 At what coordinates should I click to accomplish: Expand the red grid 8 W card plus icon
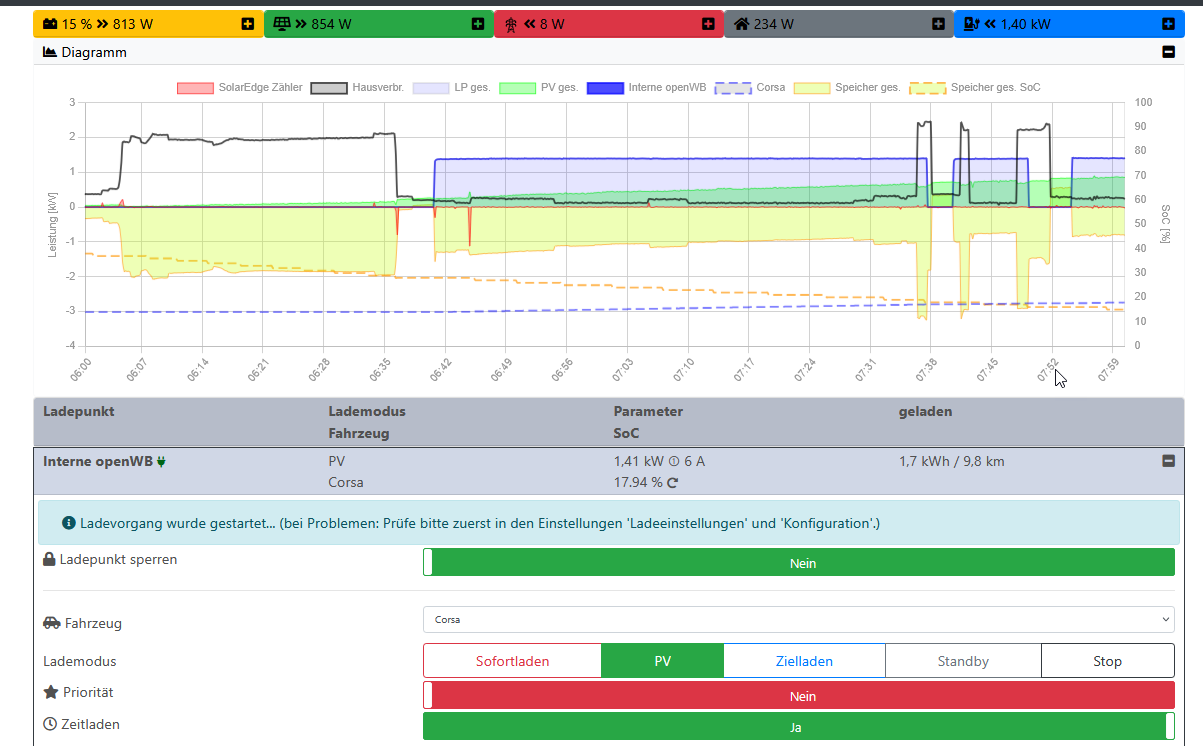click(708, 24)
